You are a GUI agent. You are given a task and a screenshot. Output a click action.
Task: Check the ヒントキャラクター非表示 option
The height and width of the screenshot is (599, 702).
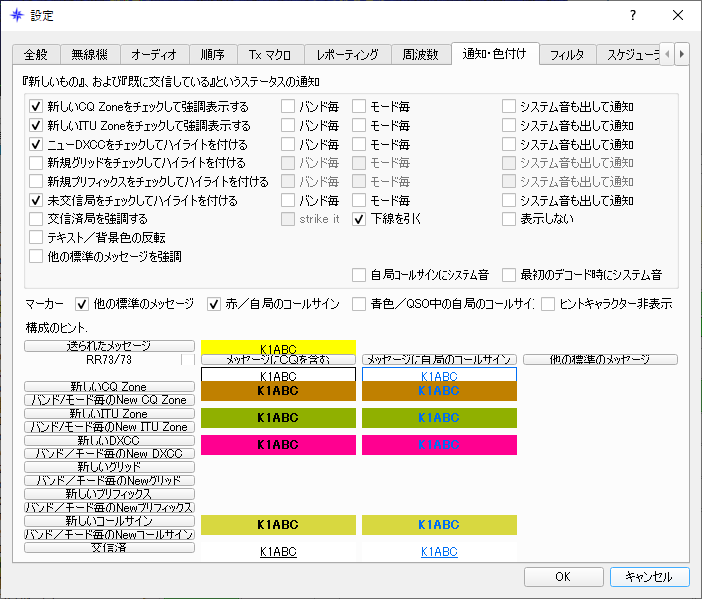(x=548, y=304)
